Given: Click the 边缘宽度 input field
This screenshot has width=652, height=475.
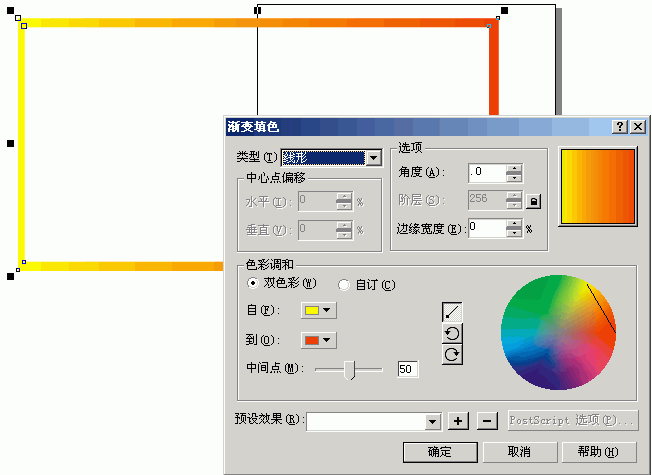Looking at the screenshot, I should coord(487,229).
